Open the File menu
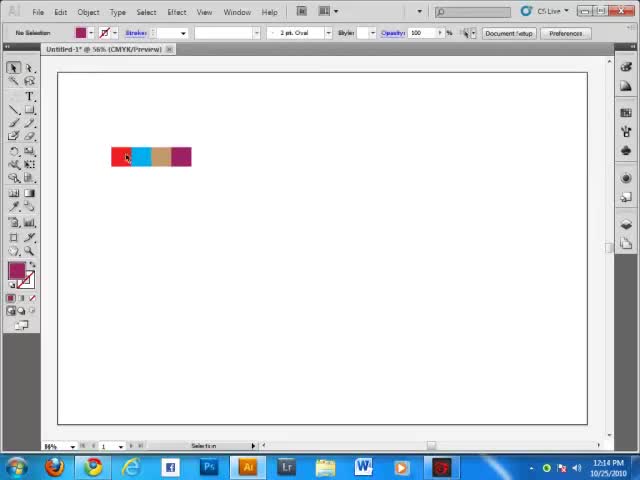This screenshot has height=480, width=640. [x=38, y=12]
